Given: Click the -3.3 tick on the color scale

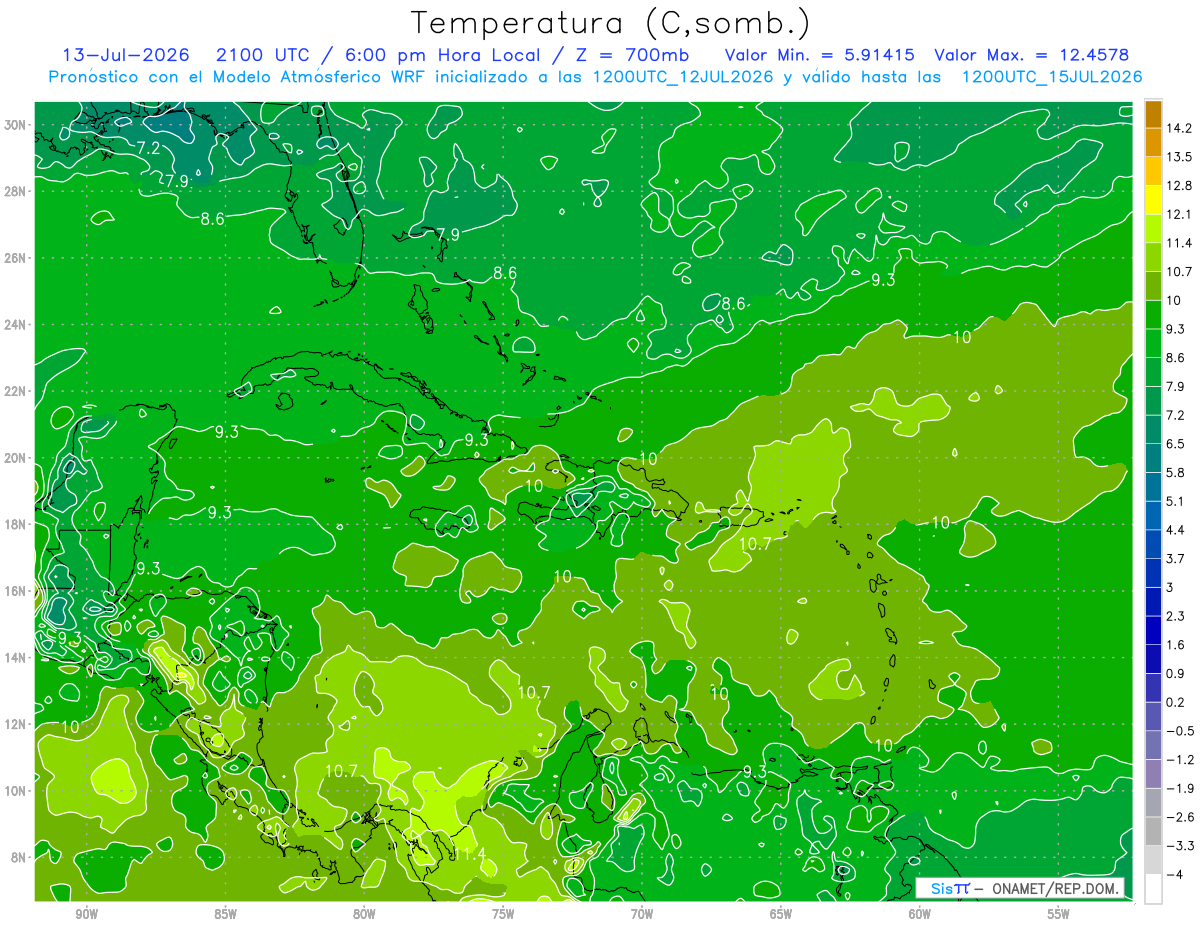Looking at the screenshot, I should tap(1180, 846).
